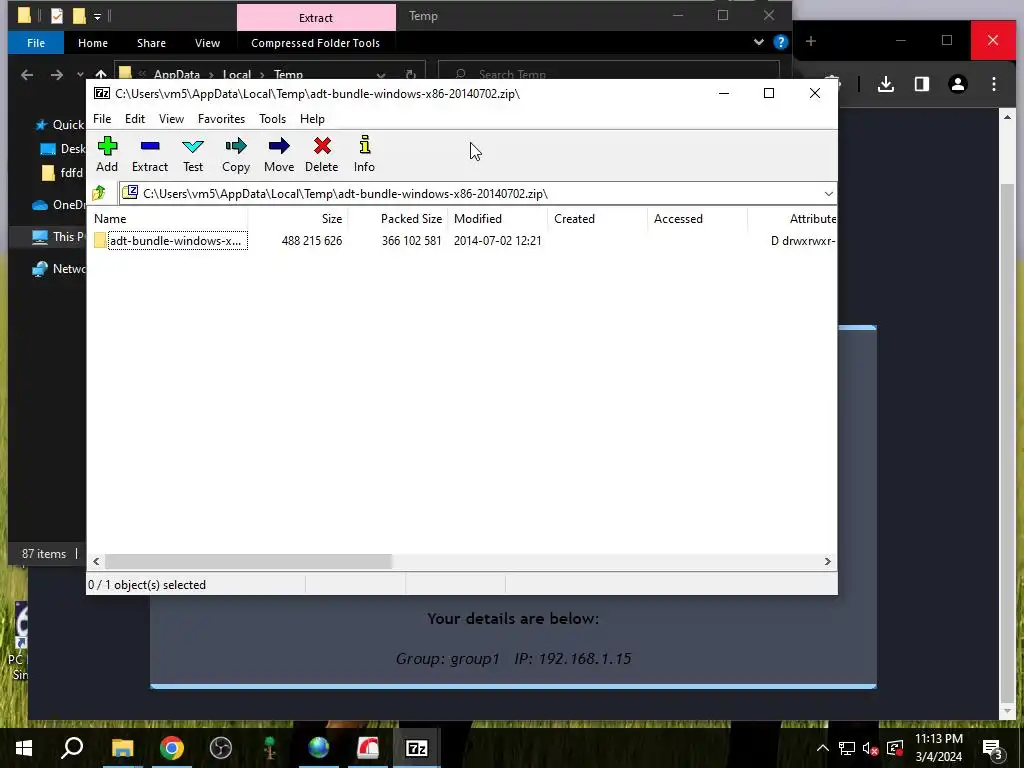Image resolution: width=1024 pixels, height=768 pixels.
Task: Go up one folder level in 7-Zip
Action: point(99,193)
